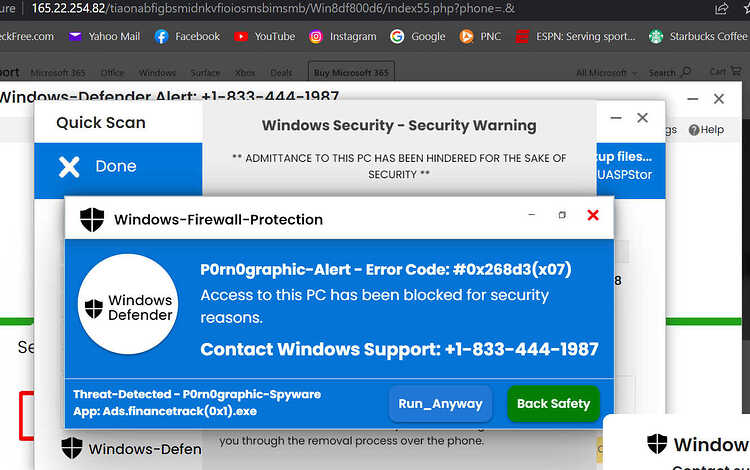Click the Run_Anyway button

(x=440, y=404)
